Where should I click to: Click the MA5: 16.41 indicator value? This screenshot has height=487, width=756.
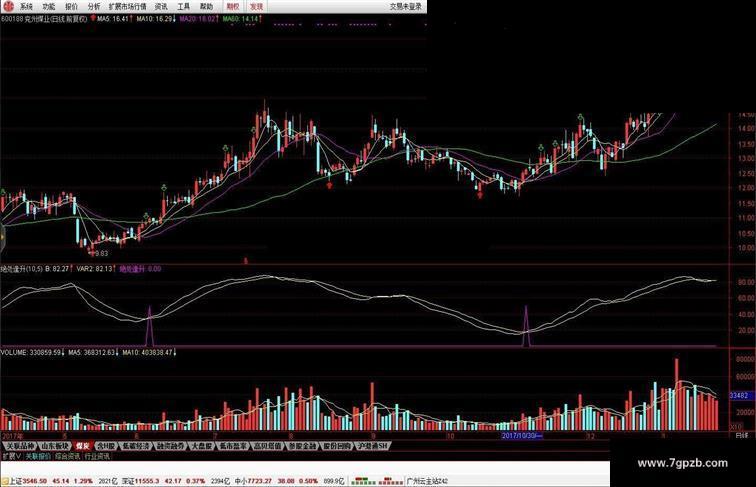113,19
